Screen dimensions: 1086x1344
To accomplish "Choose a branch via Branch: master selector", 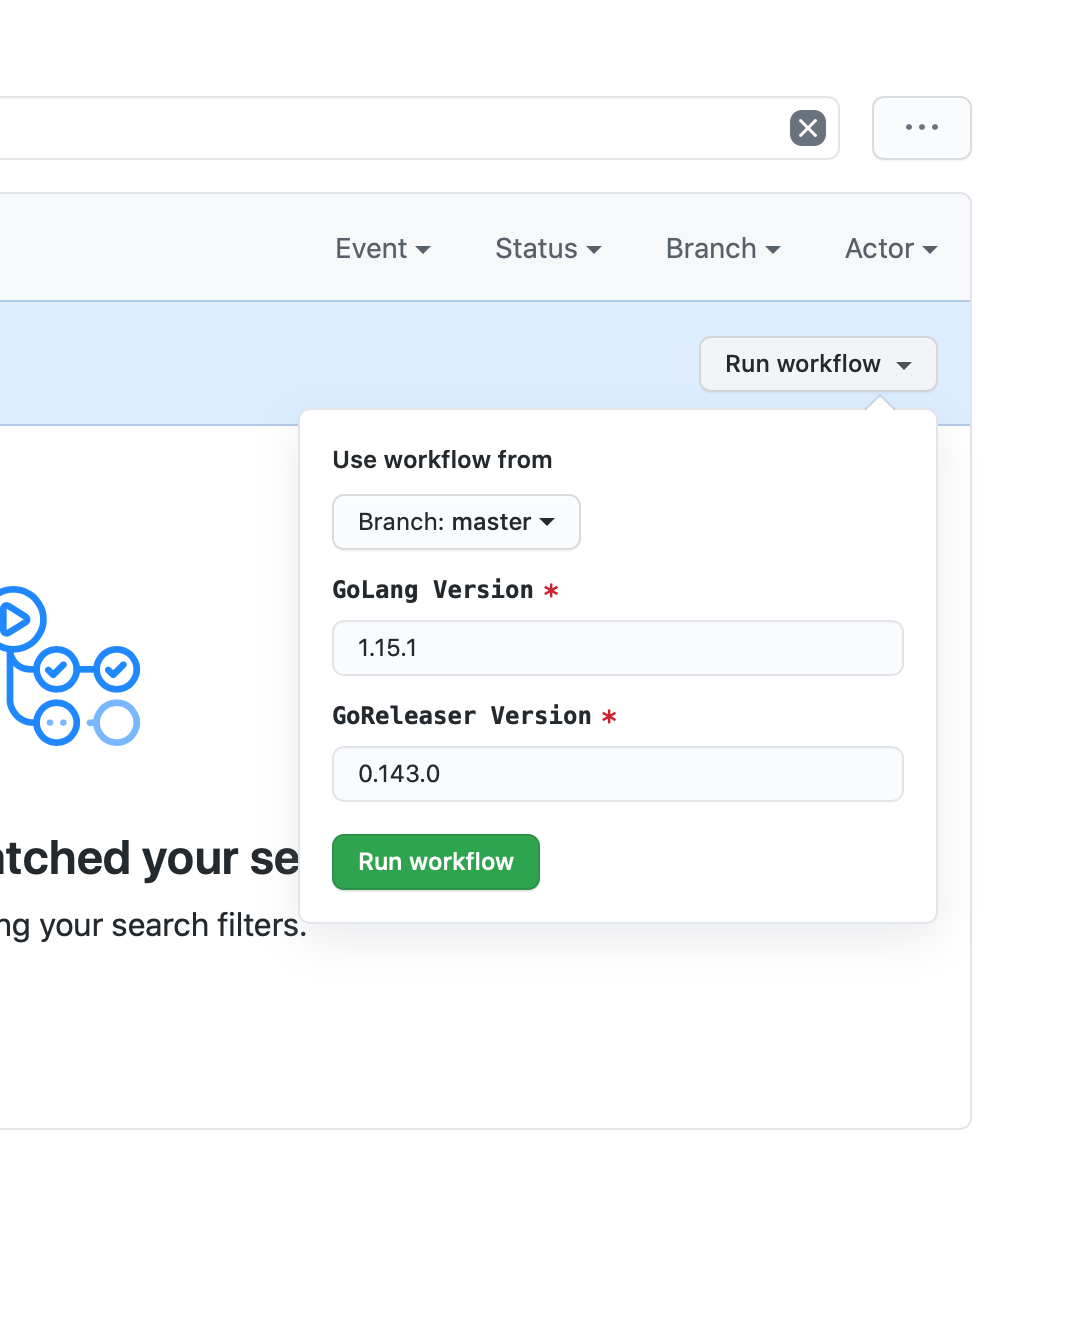I will click(456, 522).
